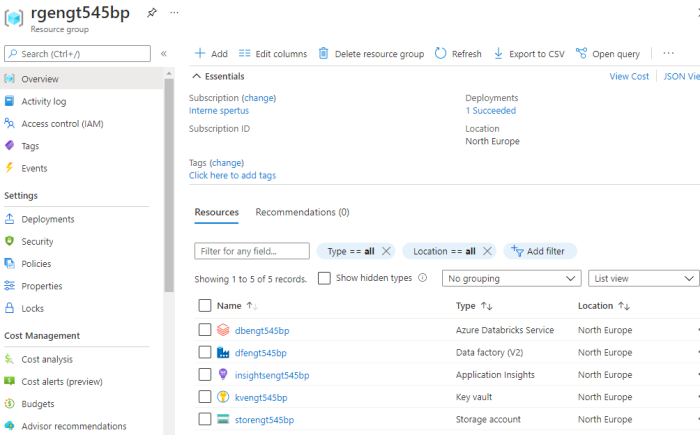Open the JSON View link
This screenshot has width=700, height=435.
(681, 76)
